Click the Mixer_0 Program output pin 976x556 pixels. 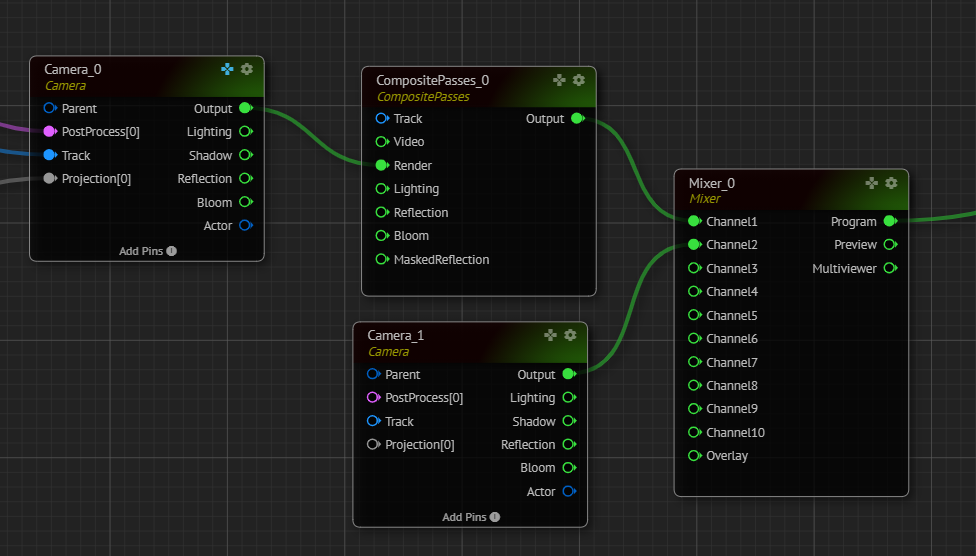[889, 221]
